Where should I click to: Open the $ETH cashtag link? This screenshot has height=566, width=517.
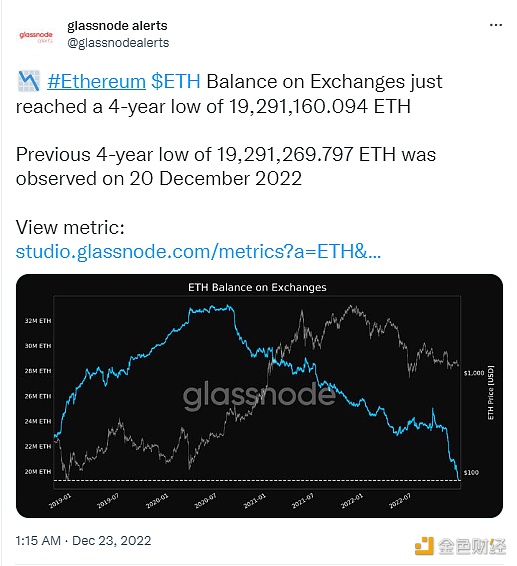176,81
